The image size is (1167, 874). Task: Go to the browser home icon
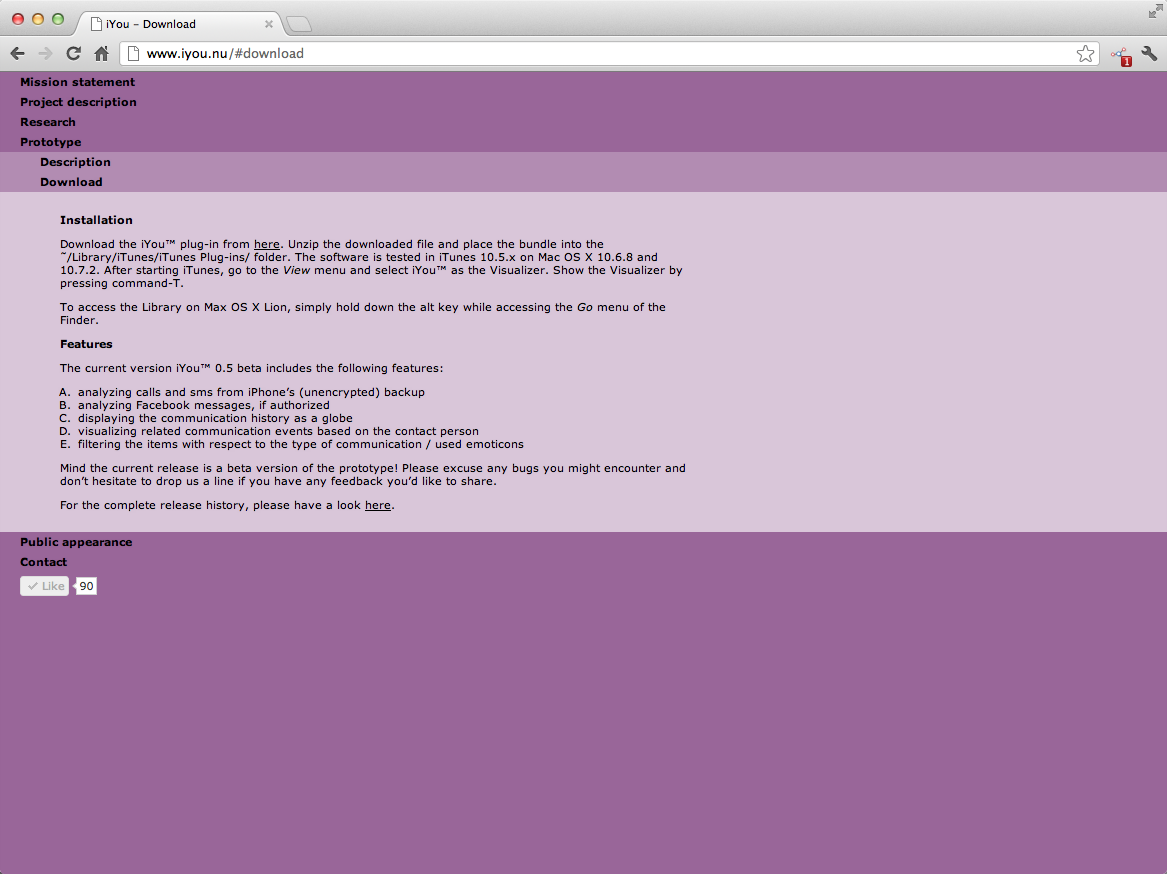coord(101,54)
